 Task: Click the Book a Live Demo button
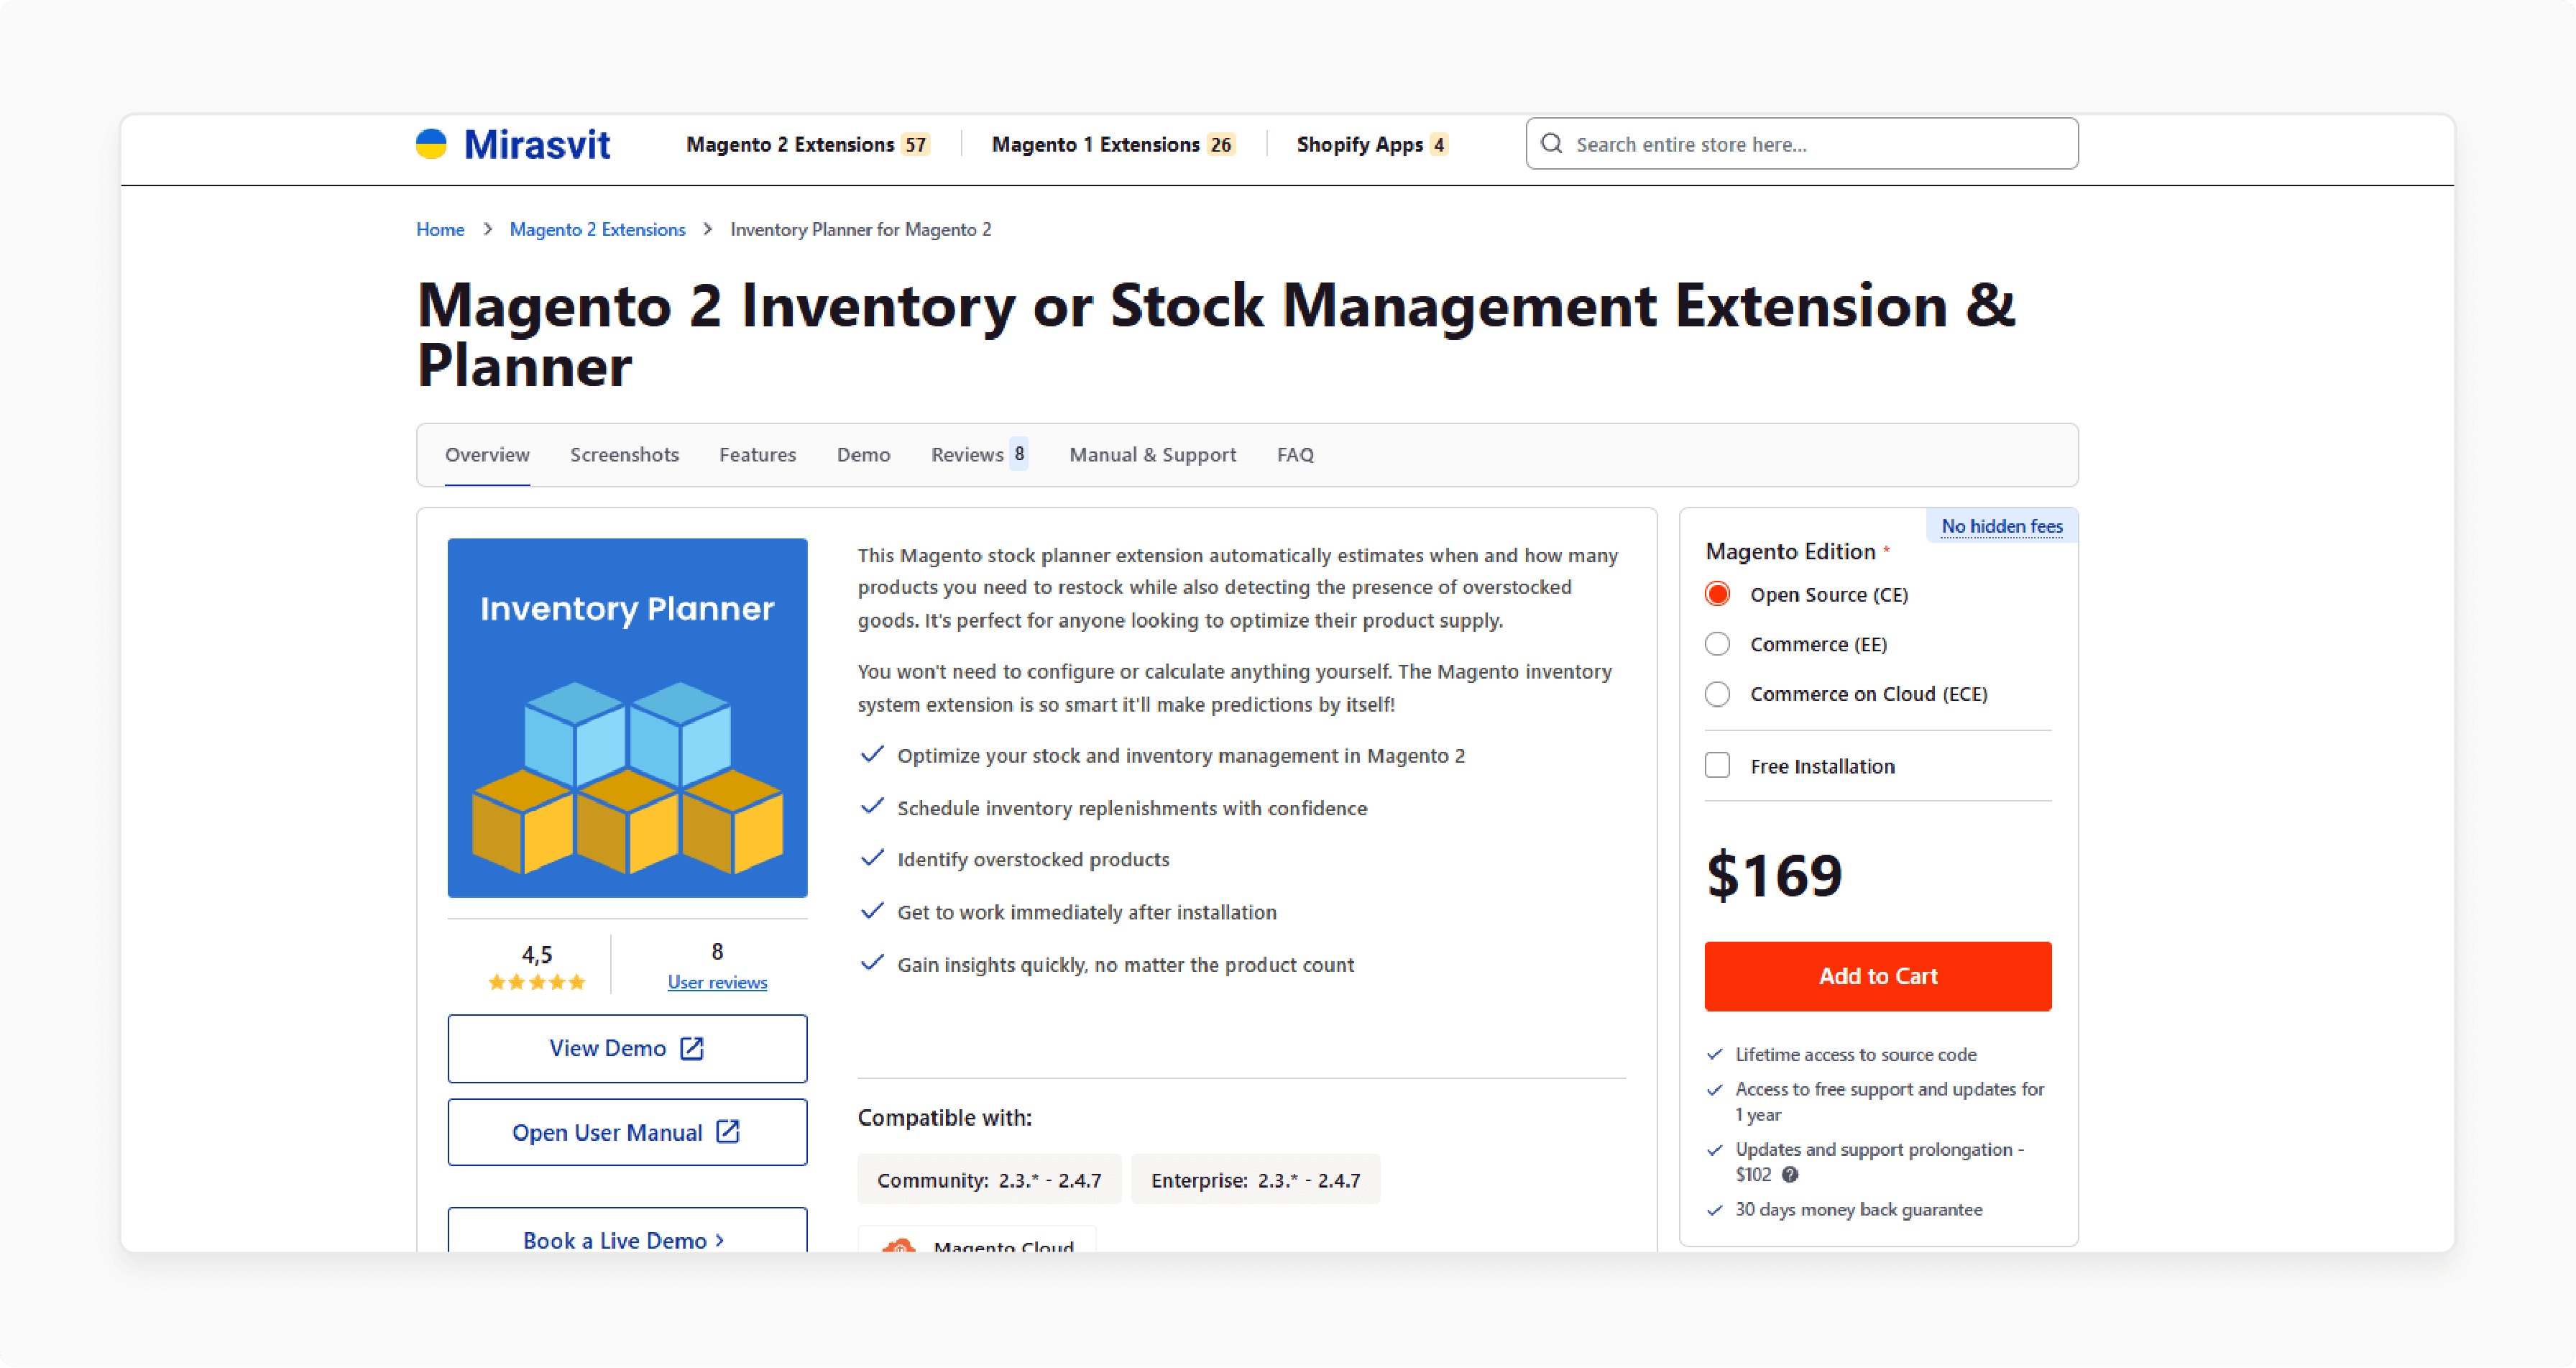tap(627, 1231)
